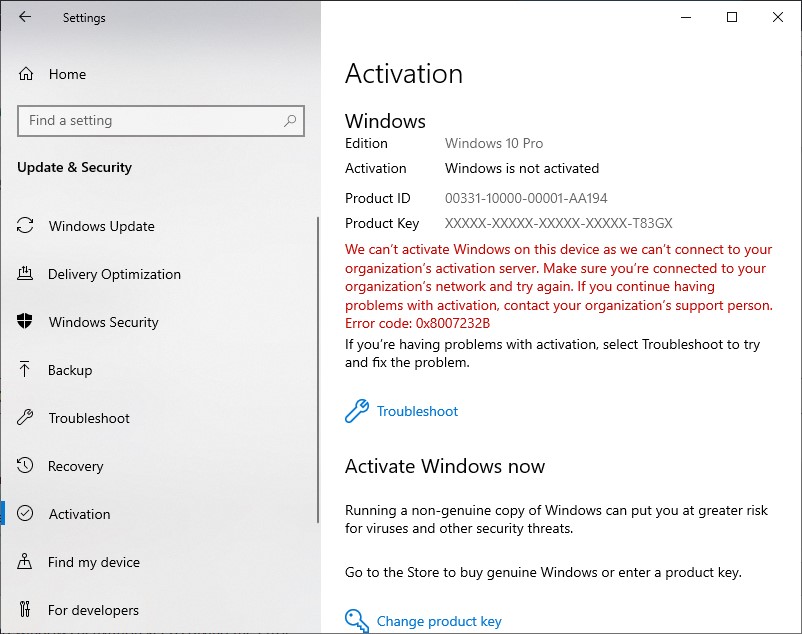802x634 pixels.
Task: Click the Windows 10 Pro edition value
Action: coord(494,143)
